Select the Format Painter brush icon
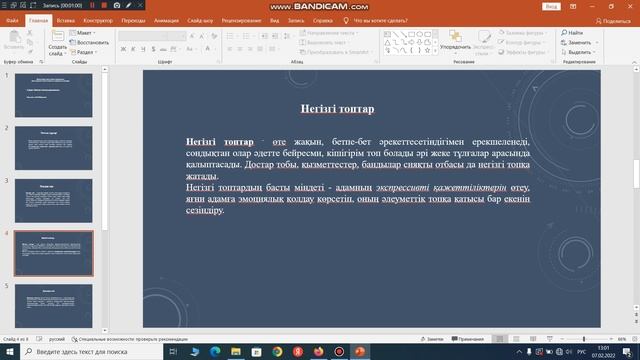Screen dimensions: 640x360 (30, 52)
